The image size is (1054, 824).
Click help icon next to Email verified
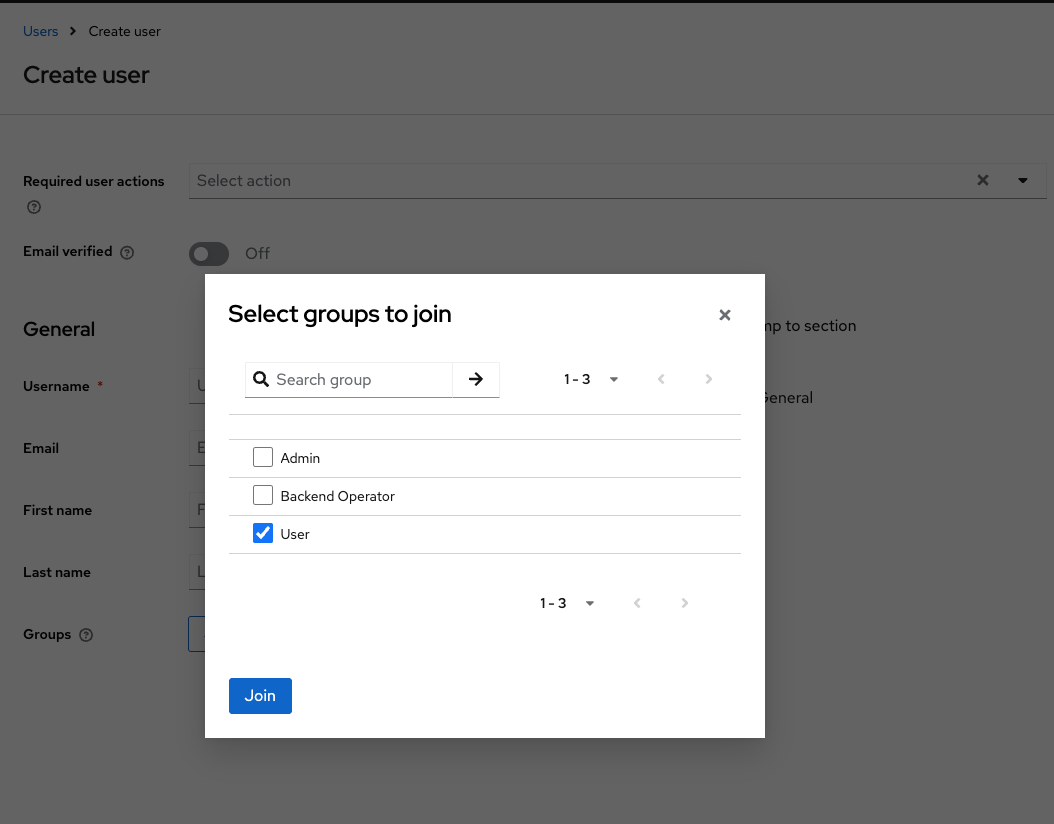[x=127, y=253]
